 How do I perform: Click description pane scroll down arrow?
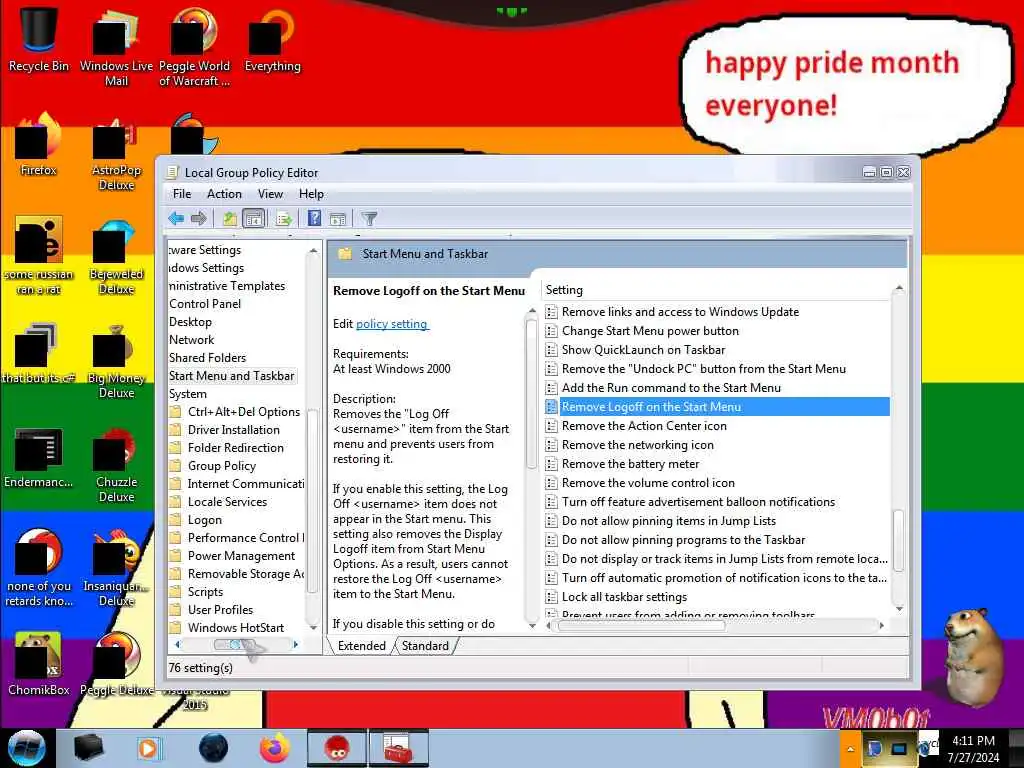click(x=532, y=625)
